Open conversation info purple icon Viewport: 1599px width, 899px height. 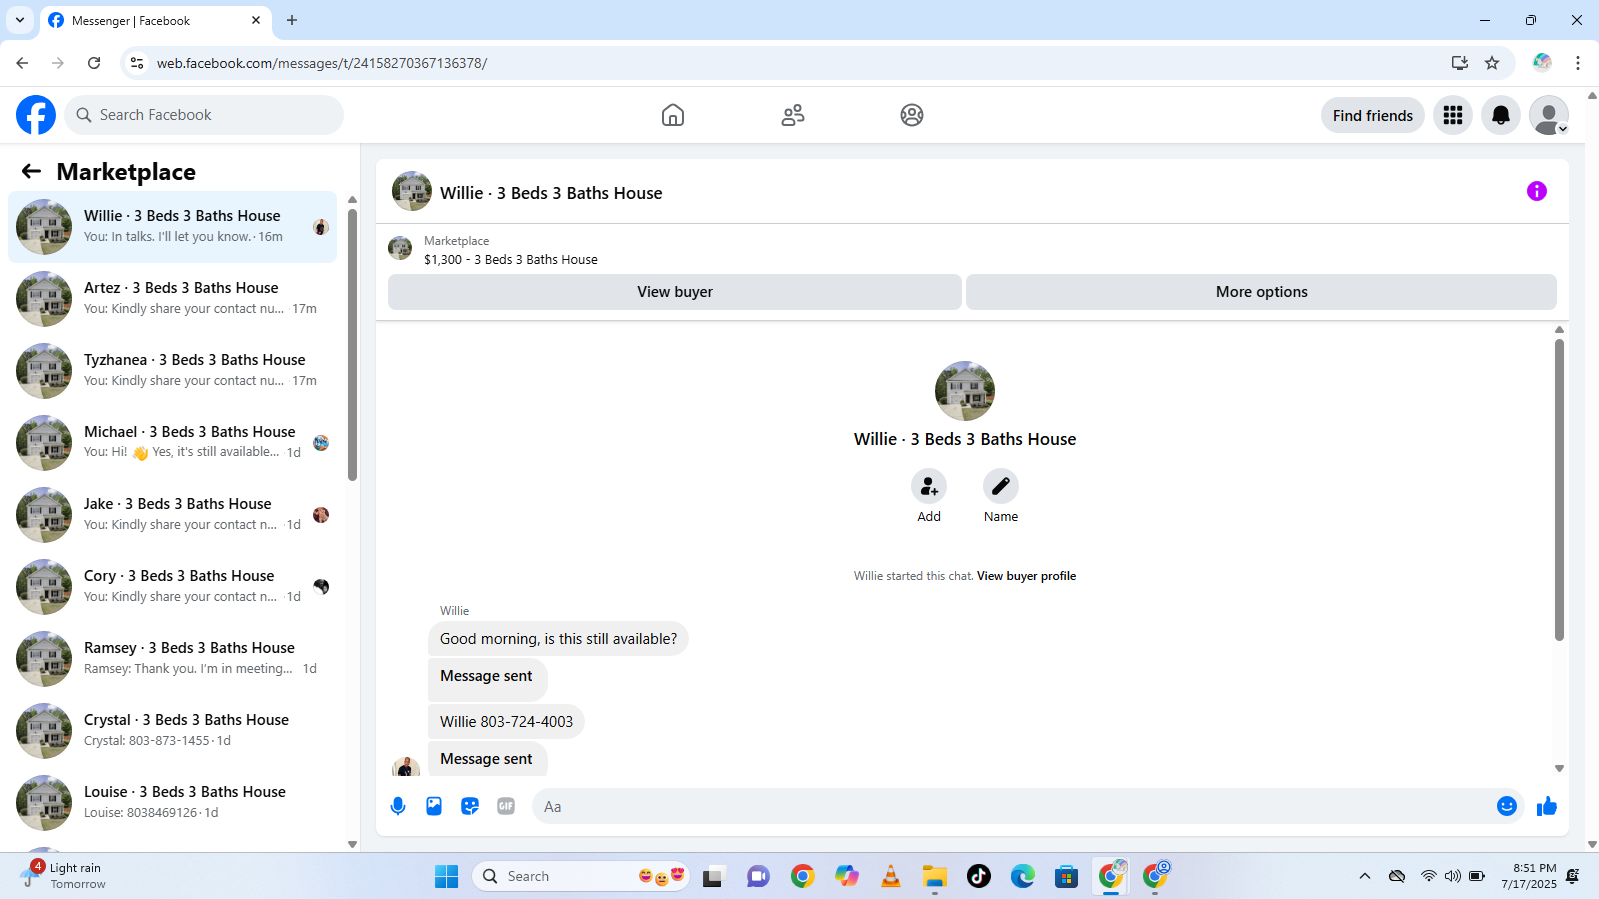[x=1537, y=191]
